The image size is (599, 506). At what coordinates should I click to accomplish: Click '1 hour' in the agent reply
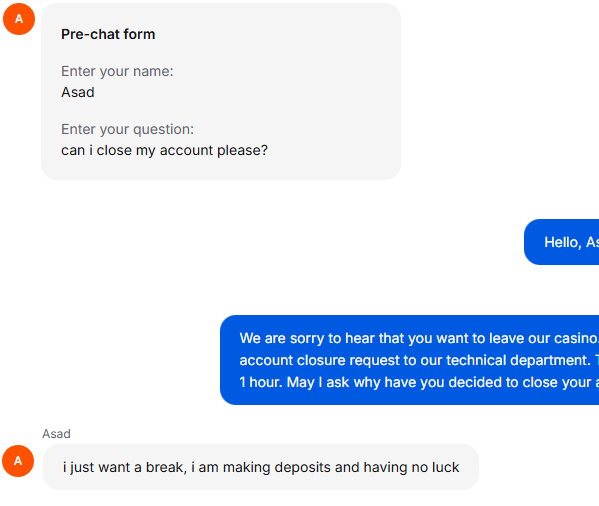[x=261, y=382]
